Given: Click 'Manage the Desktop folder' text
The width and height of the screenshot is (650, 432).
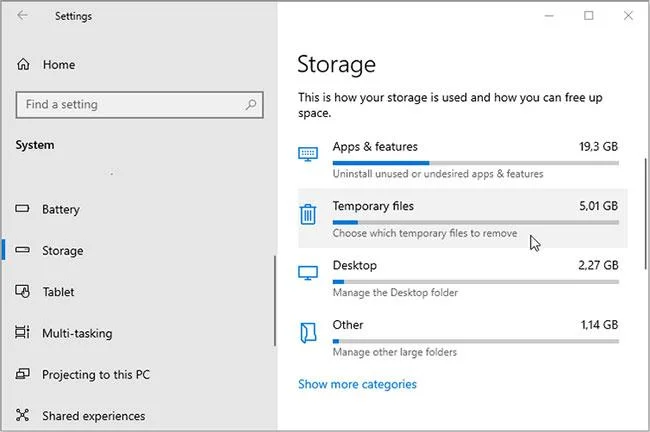Looking at the screenshot, I should point(395,293).
